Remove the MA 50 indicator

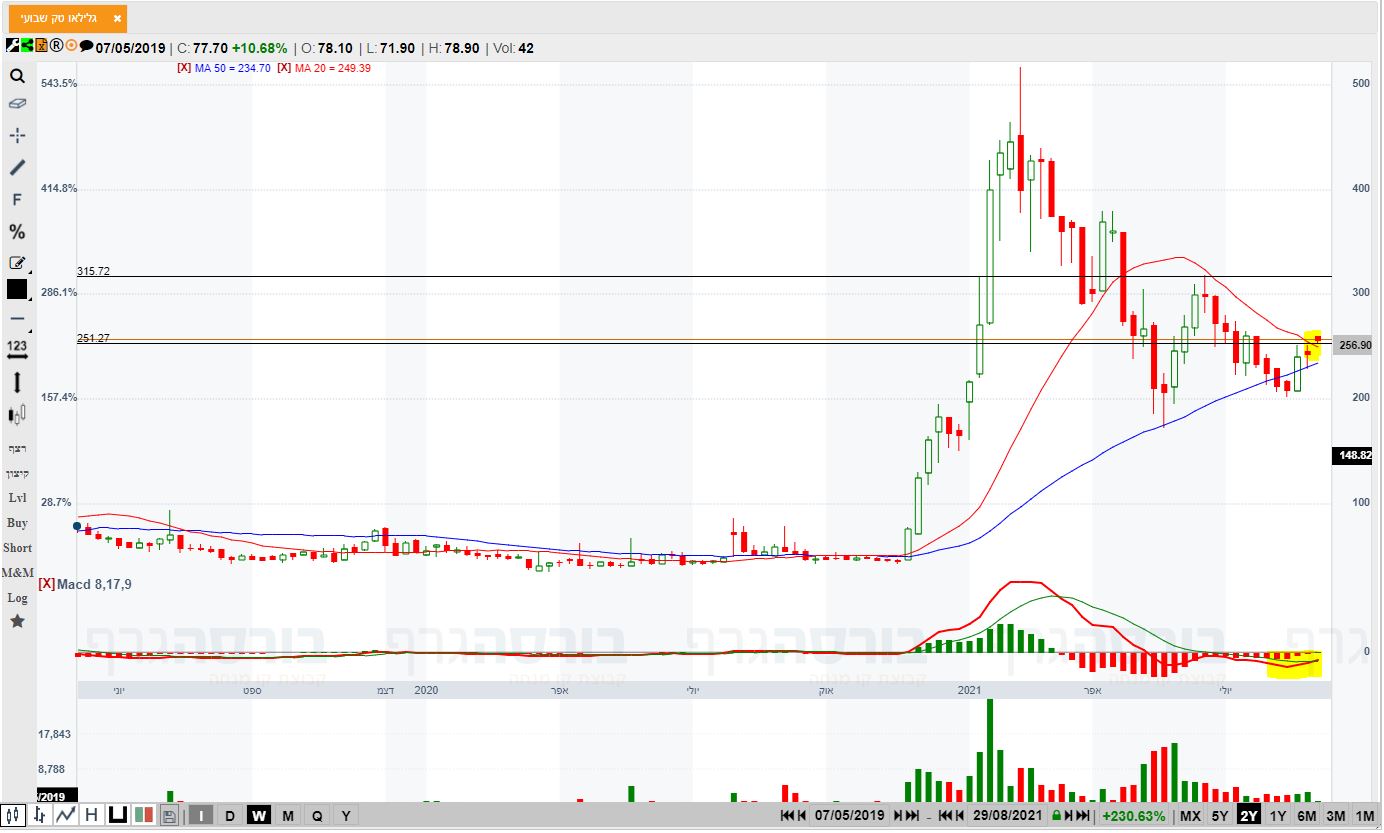click(x=184, y=68)
